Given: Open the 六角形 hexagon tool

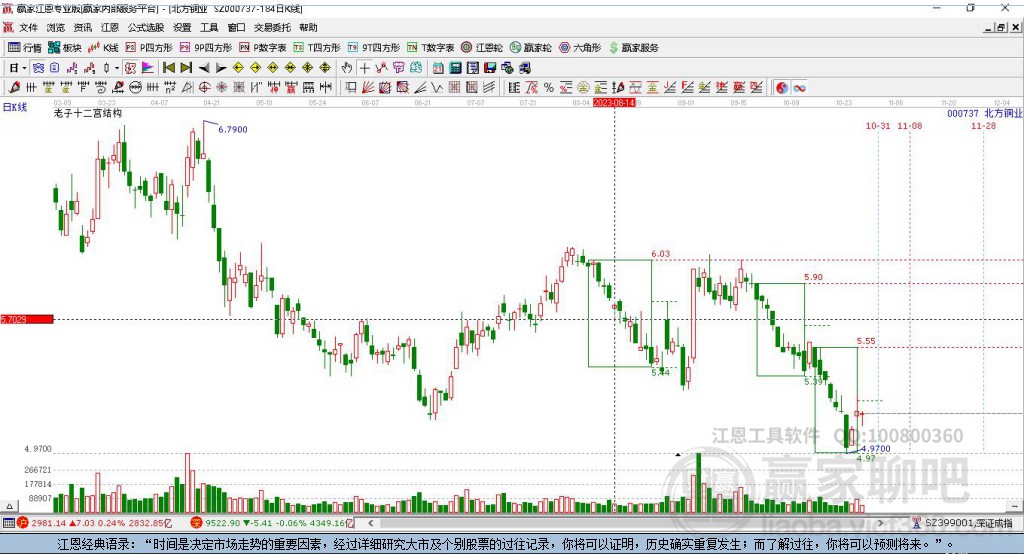Looking at the screenshot, I should (x=579, y=47).
